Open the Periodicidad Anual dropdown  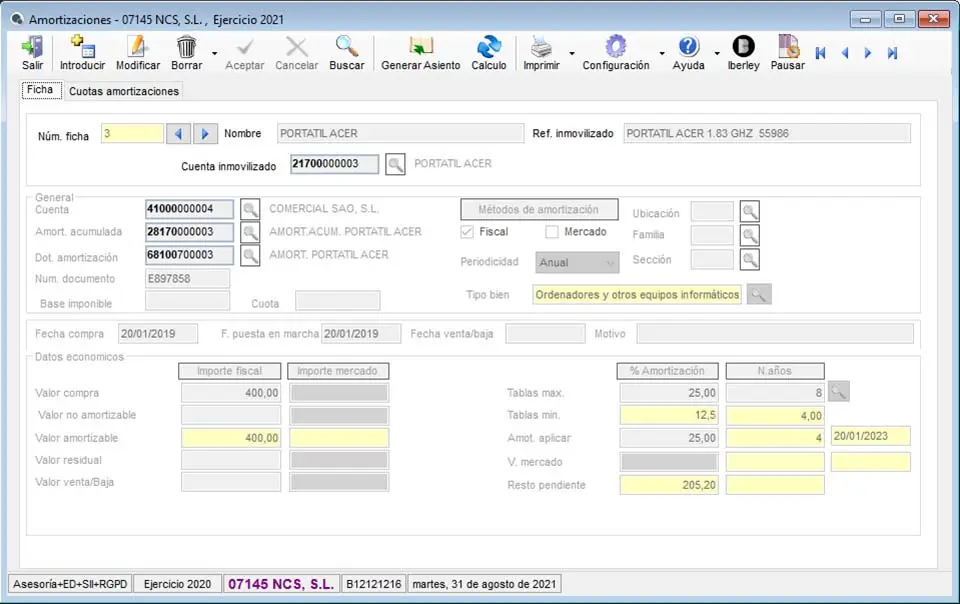[577, 263]
